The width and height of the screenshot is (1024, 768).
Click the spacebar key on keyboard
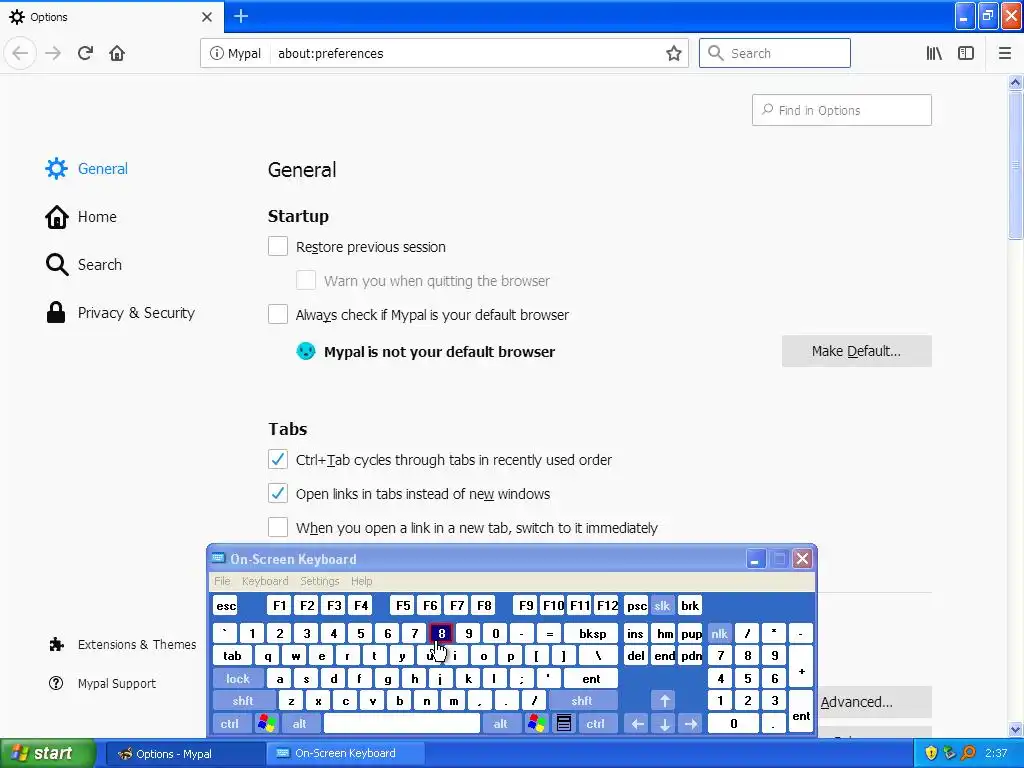(402, 724)
